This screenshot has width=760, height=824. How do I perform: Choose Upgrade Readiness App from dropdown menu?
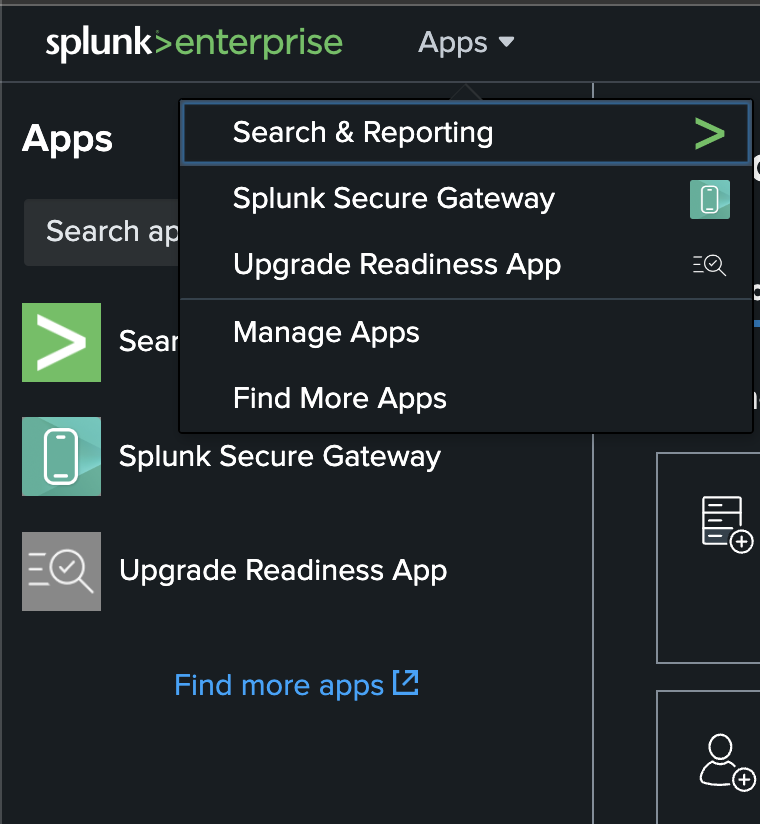(466, 265)
